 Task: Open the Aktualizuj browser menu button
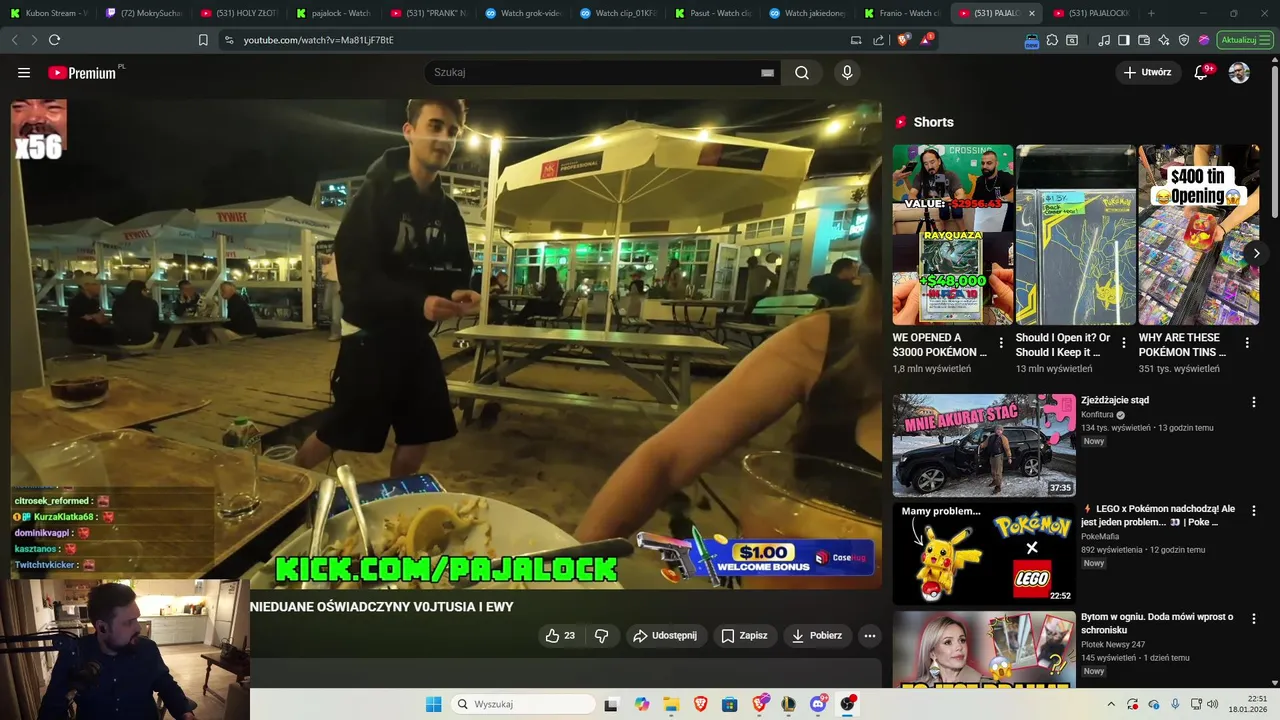pos(1245,40)
